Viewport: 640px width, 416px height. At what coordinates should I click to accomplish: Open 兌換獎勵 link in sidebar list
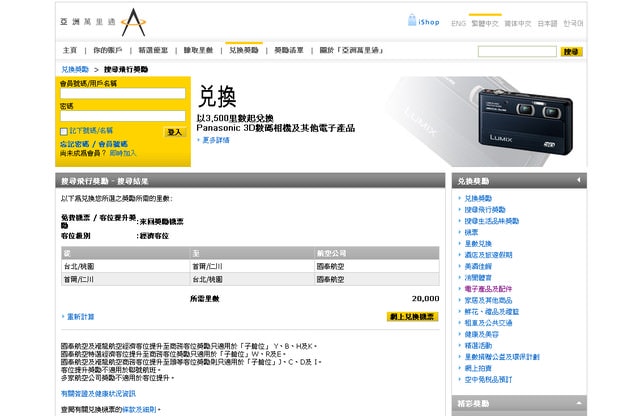coord(478,198)
